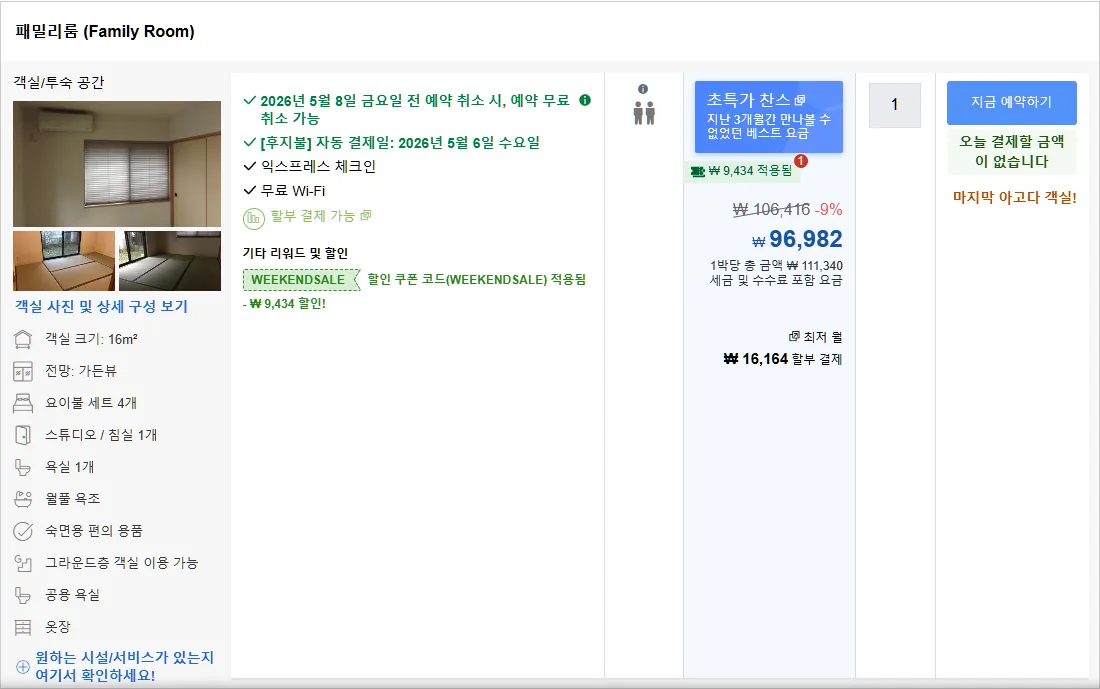
Task: Click the sleep comfort items checkmark icon
Action: click(x=23, y=531)
